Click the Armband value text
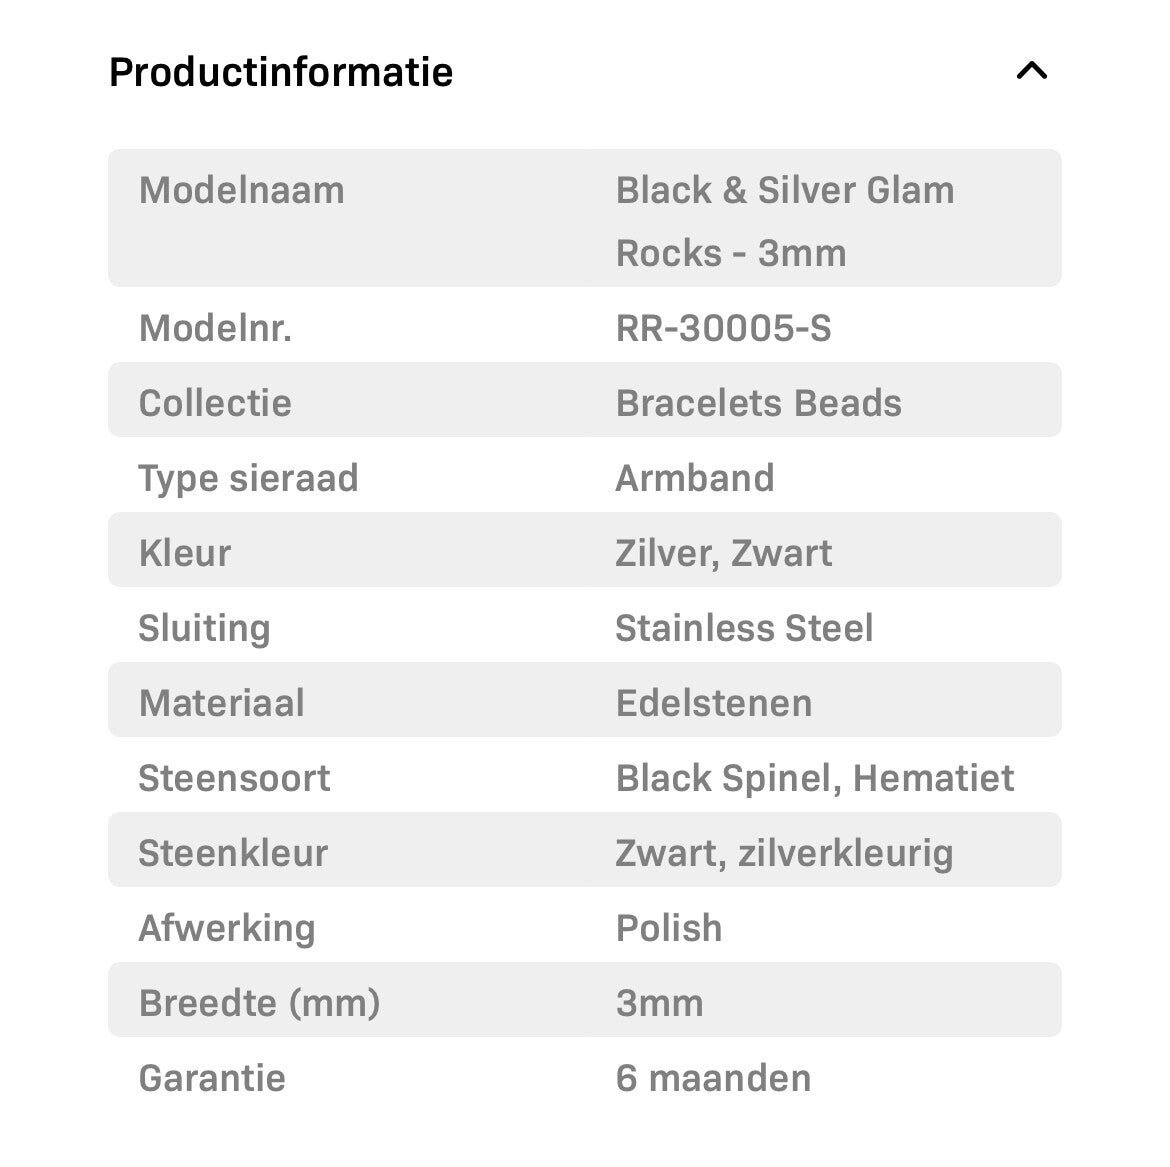The height and width of the screenshot is (1167, 1170). click(695, 478)
